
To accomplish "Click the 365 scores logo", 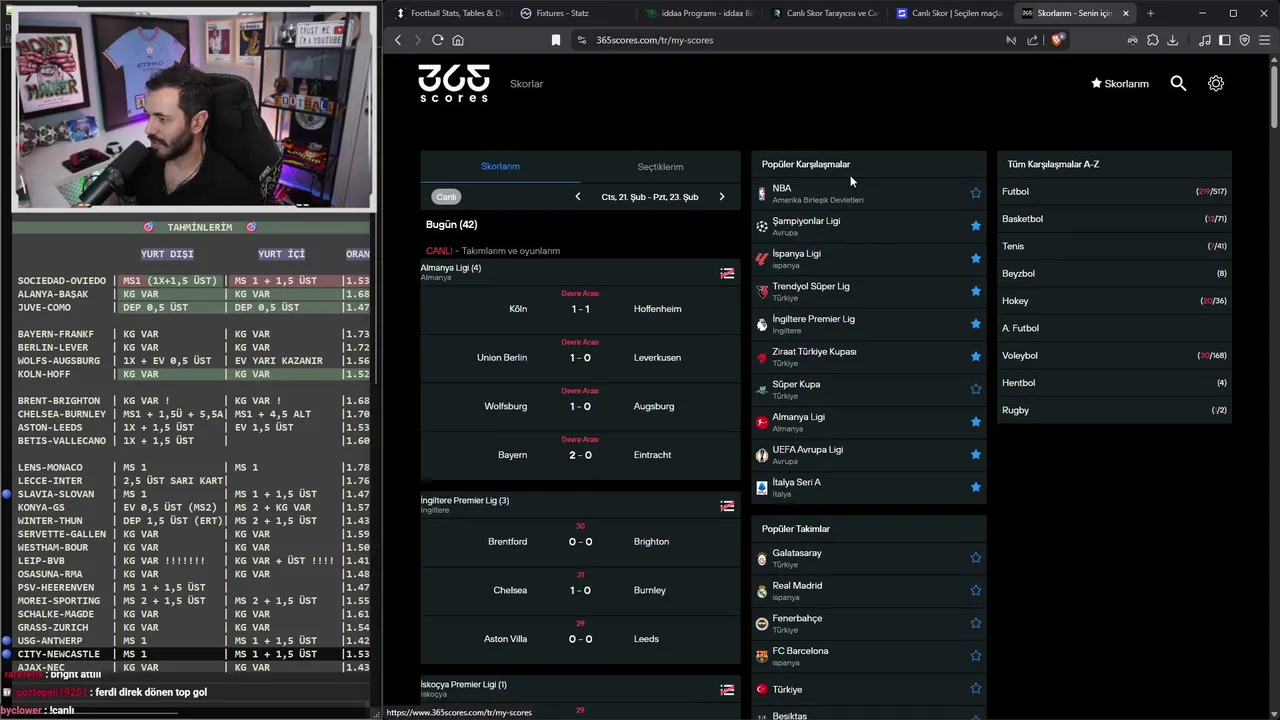I will tap(454, 83).
